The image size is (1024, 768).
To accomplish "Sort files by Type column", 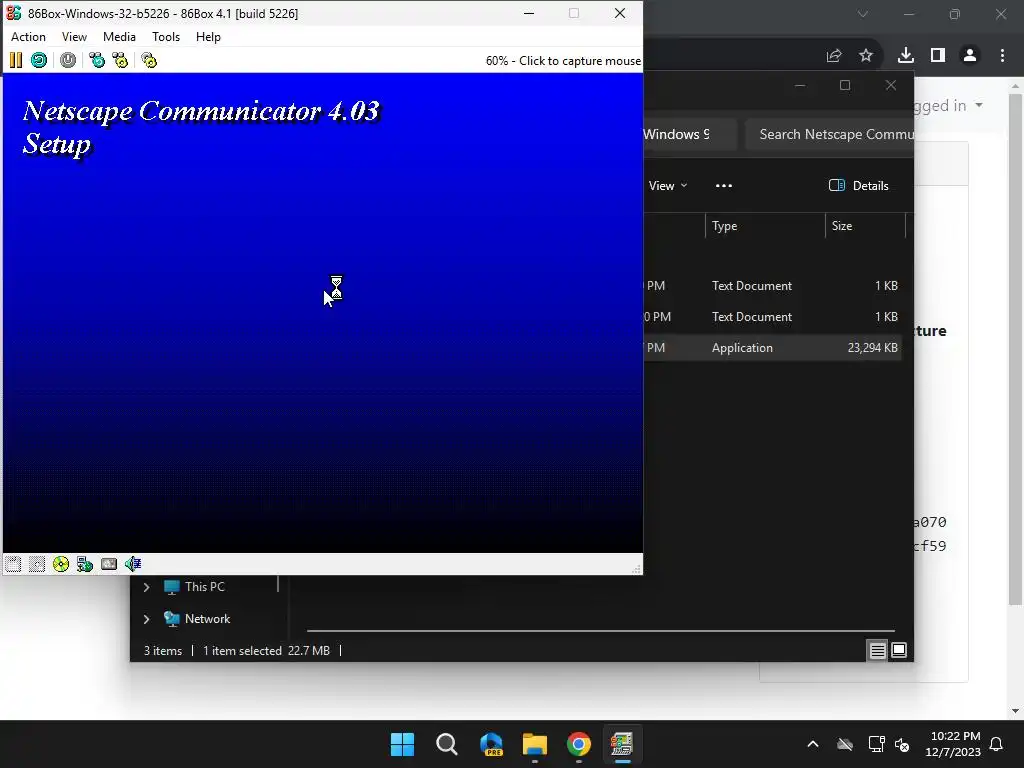I will point(765,226).
